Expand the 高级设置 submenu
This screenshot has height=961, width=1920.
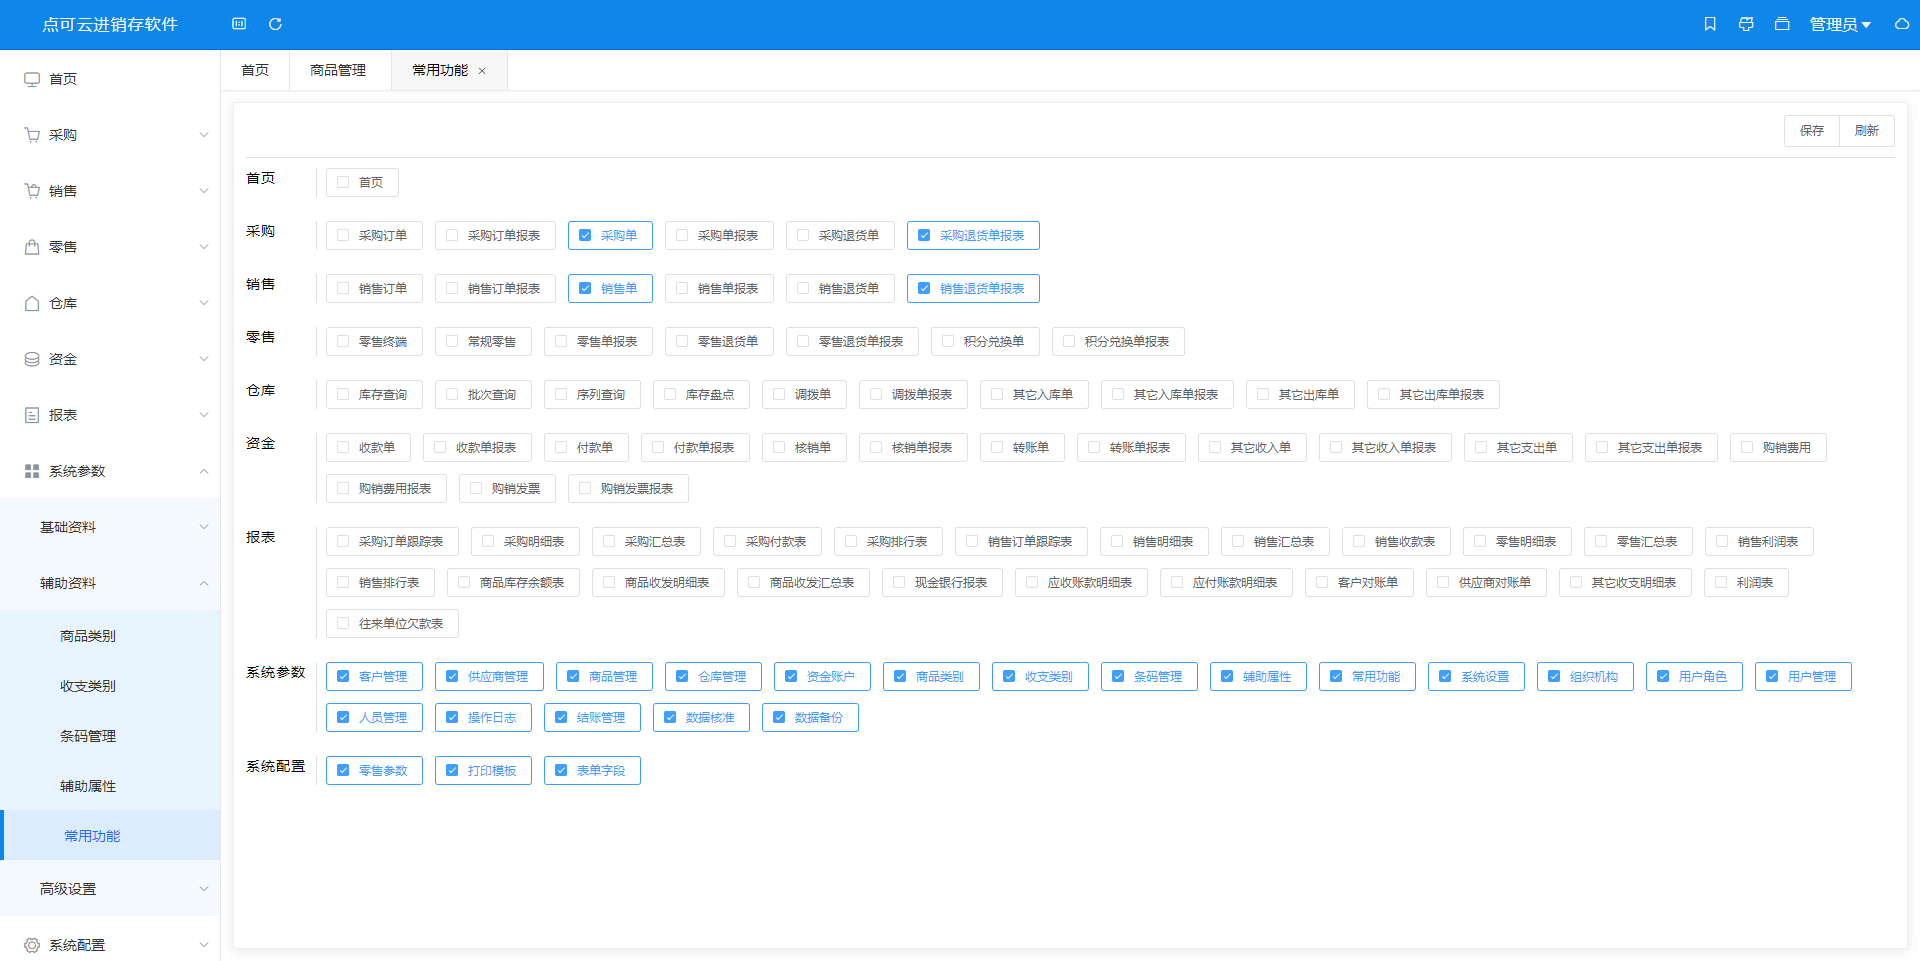point(110,889)
